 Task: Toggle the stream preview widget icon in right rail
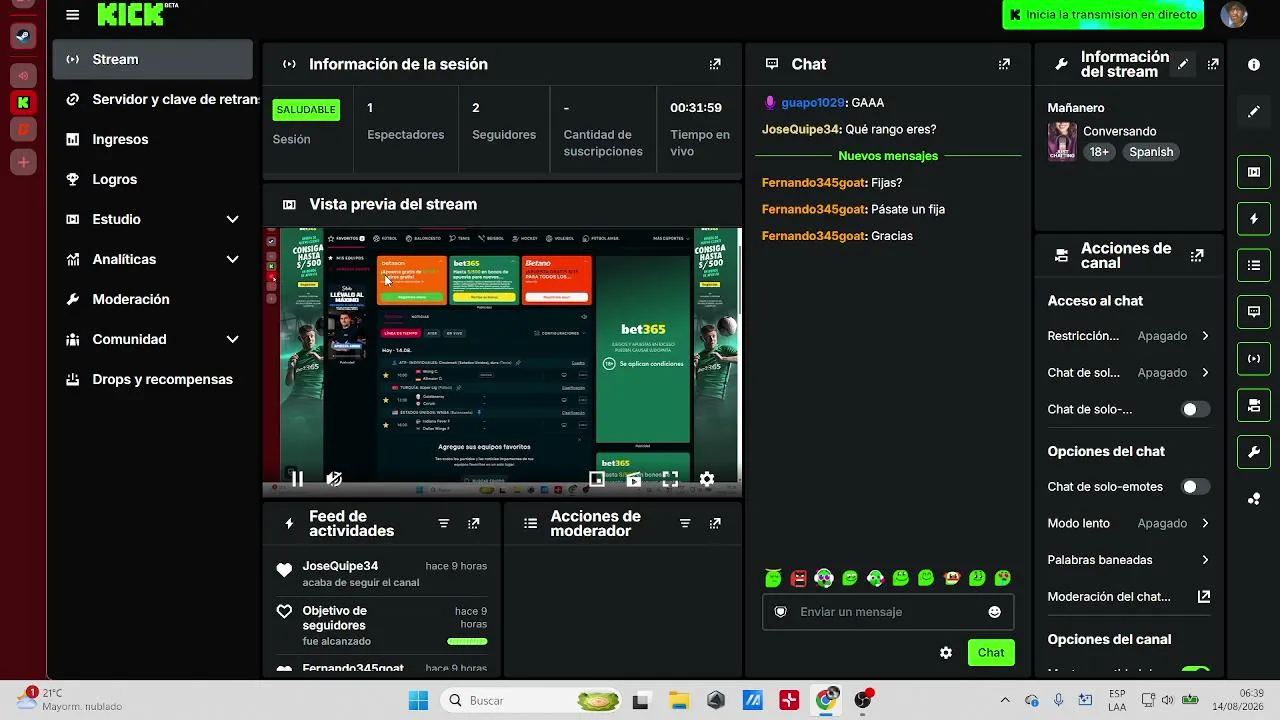[x=1254, y=171]
